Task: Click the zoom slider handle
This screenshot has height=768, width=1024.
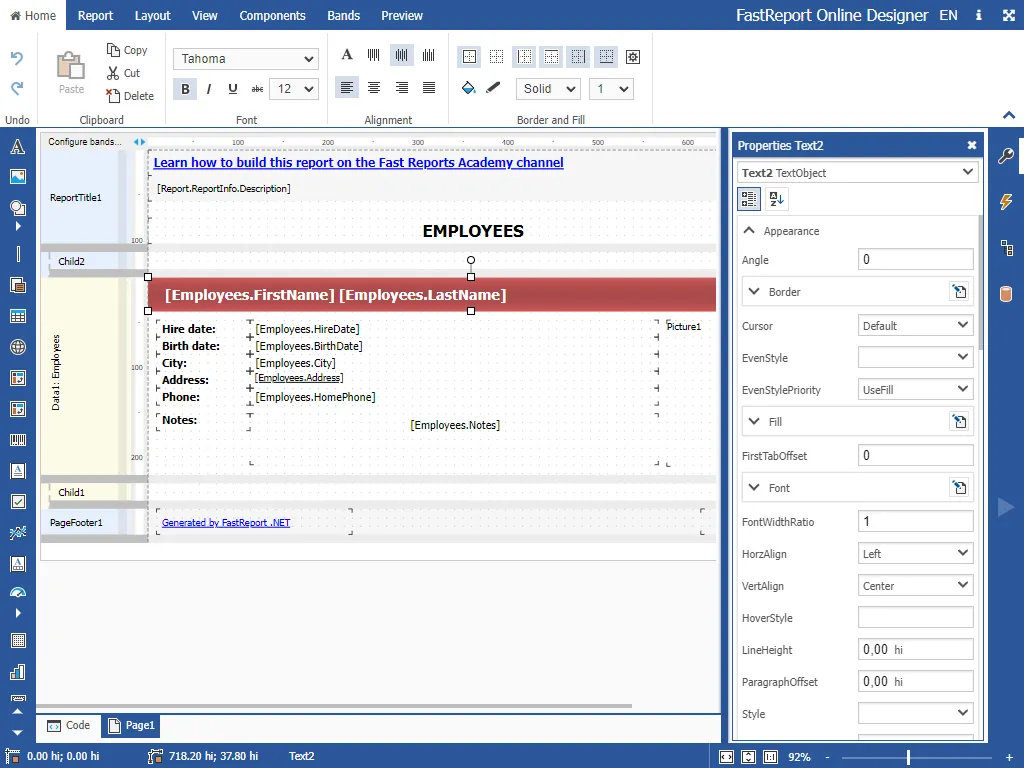Action: click(x=908, y=757)
